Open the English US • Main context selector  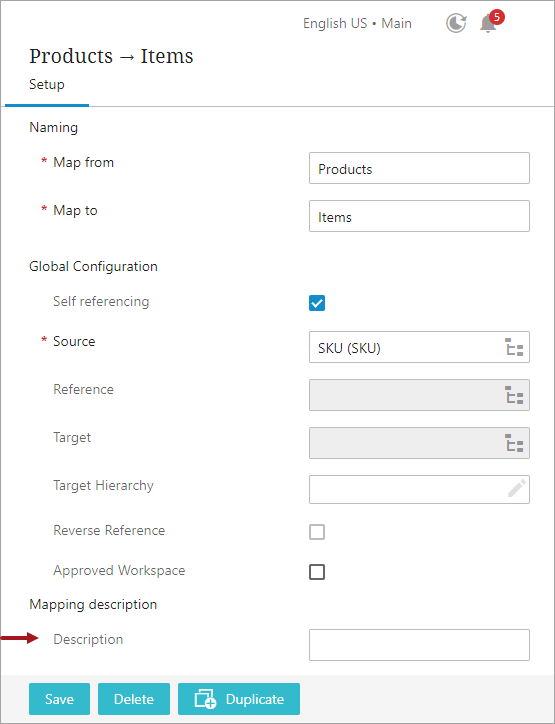(x=357, y=23)
